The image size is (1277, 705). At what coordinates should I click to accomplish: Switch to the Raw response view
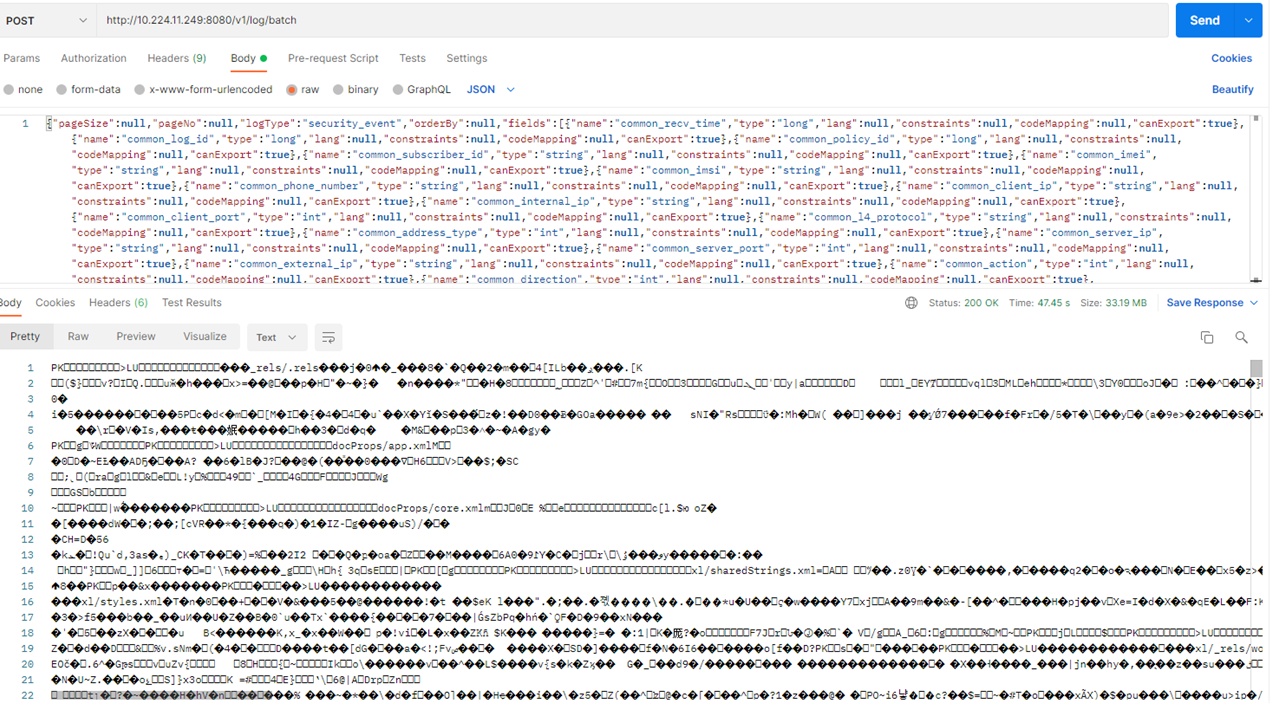78,337
